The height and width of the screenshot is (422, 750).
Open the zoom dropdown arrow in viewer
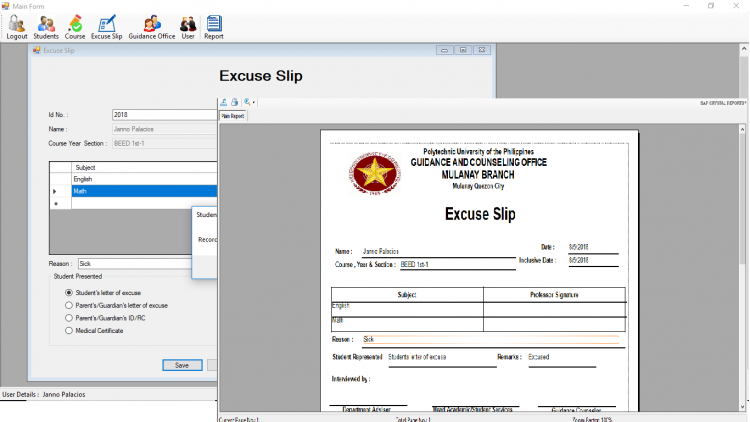(254, 102)
